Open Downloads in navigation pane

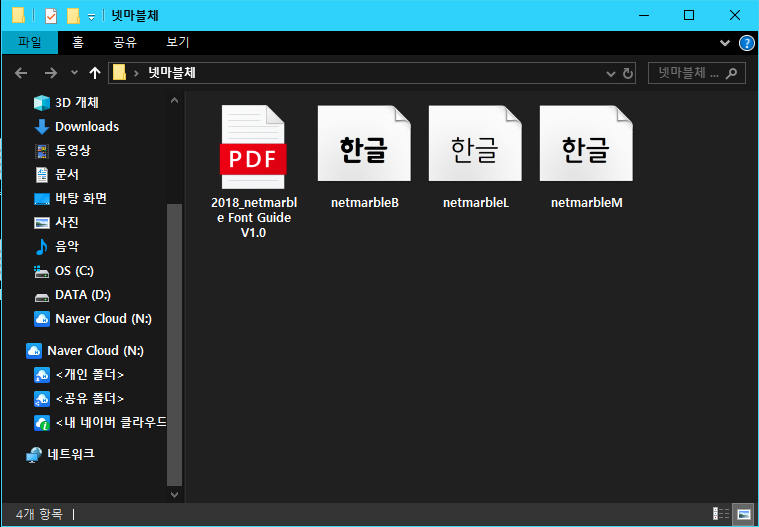(x=87, y=127)
